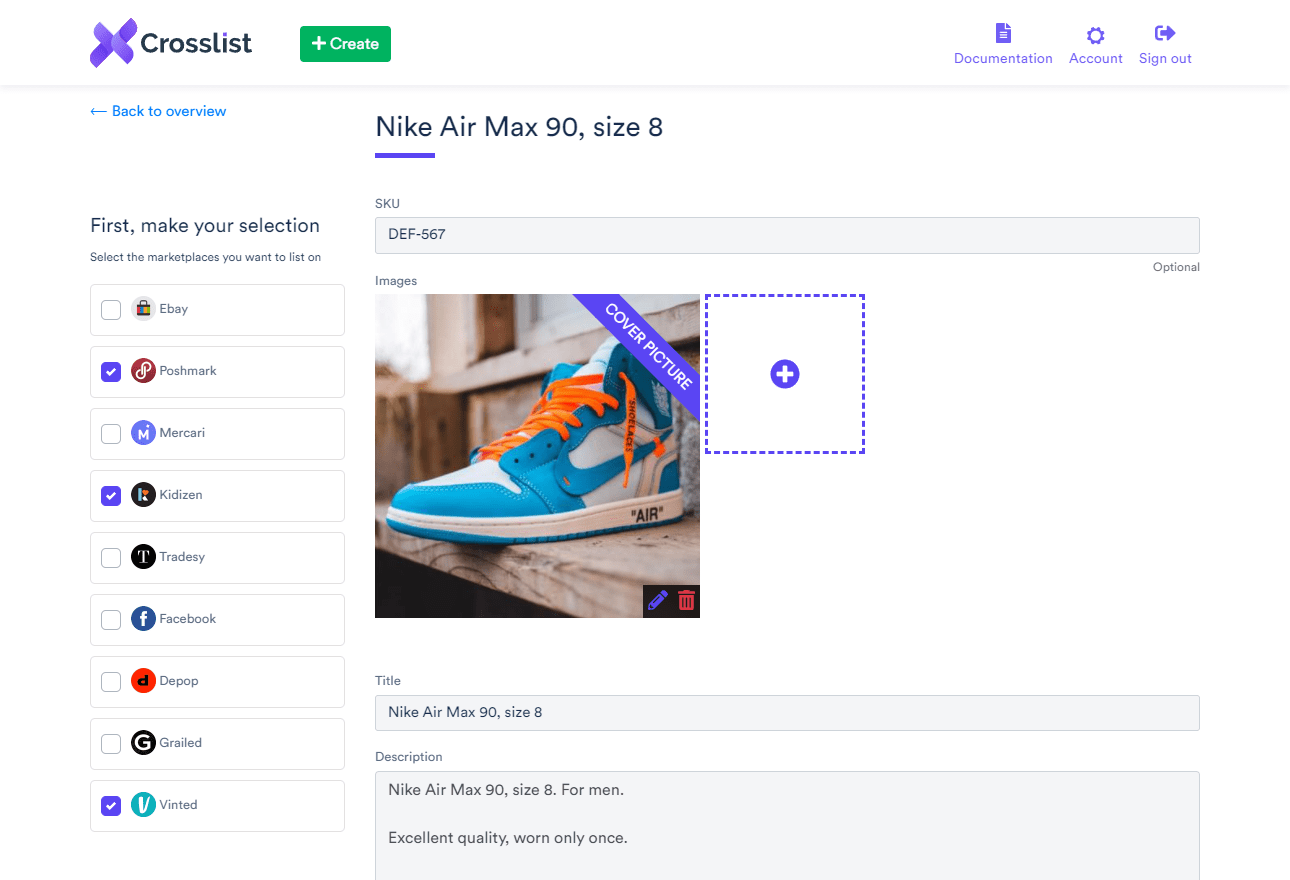1290x880 pixels.
Task: Select the sneaker cover picture thumbnail
Action: pos(537,456)
